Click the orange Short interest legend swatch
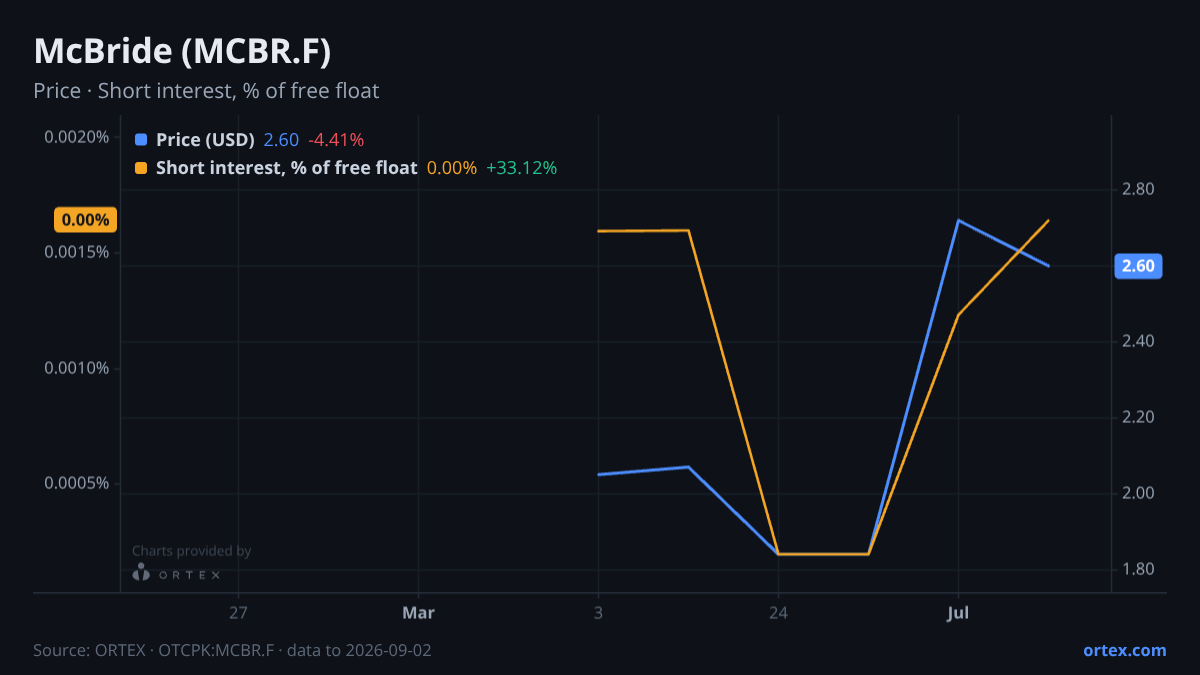1200x675 pixels. click(x=140, y=168)
